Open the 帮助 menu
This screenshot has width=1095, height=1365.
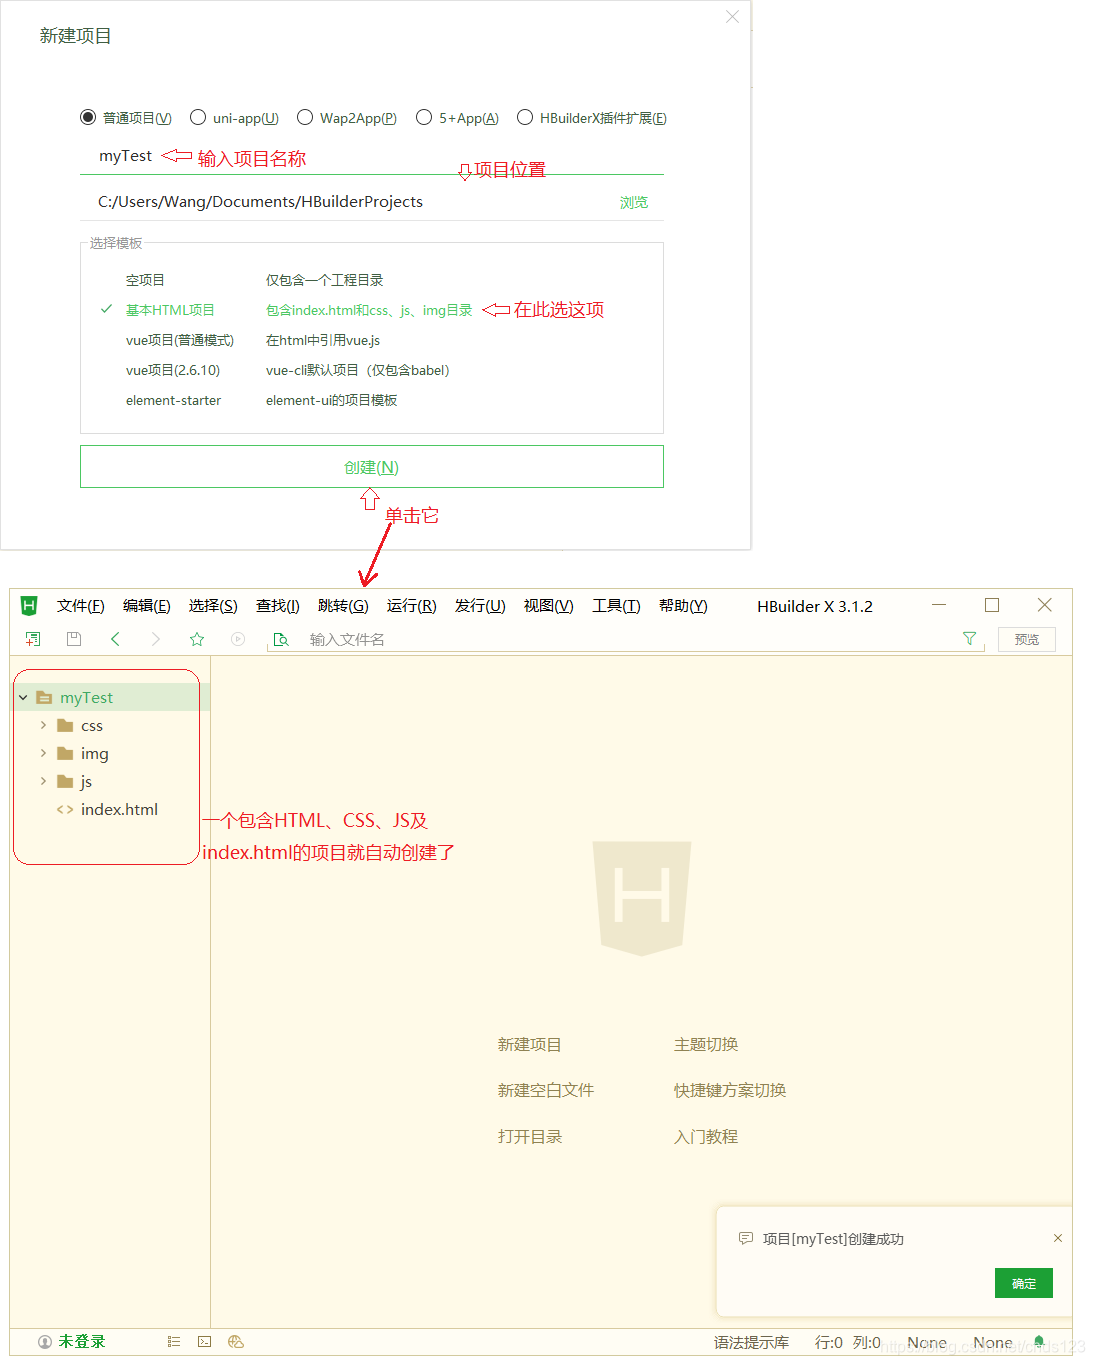pos(683,606)
